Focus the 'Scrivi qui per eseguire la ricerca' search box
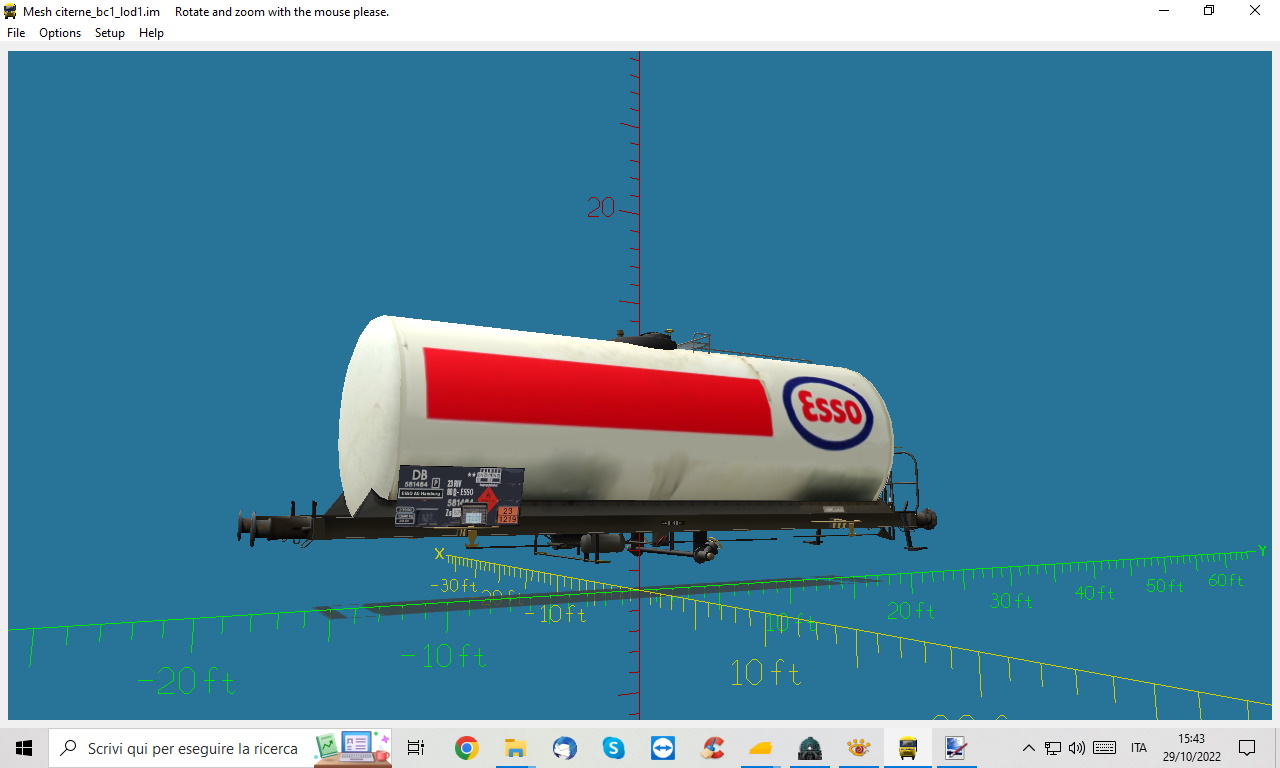The height and width of the screenshot is (768, 1280). (220, 748)
